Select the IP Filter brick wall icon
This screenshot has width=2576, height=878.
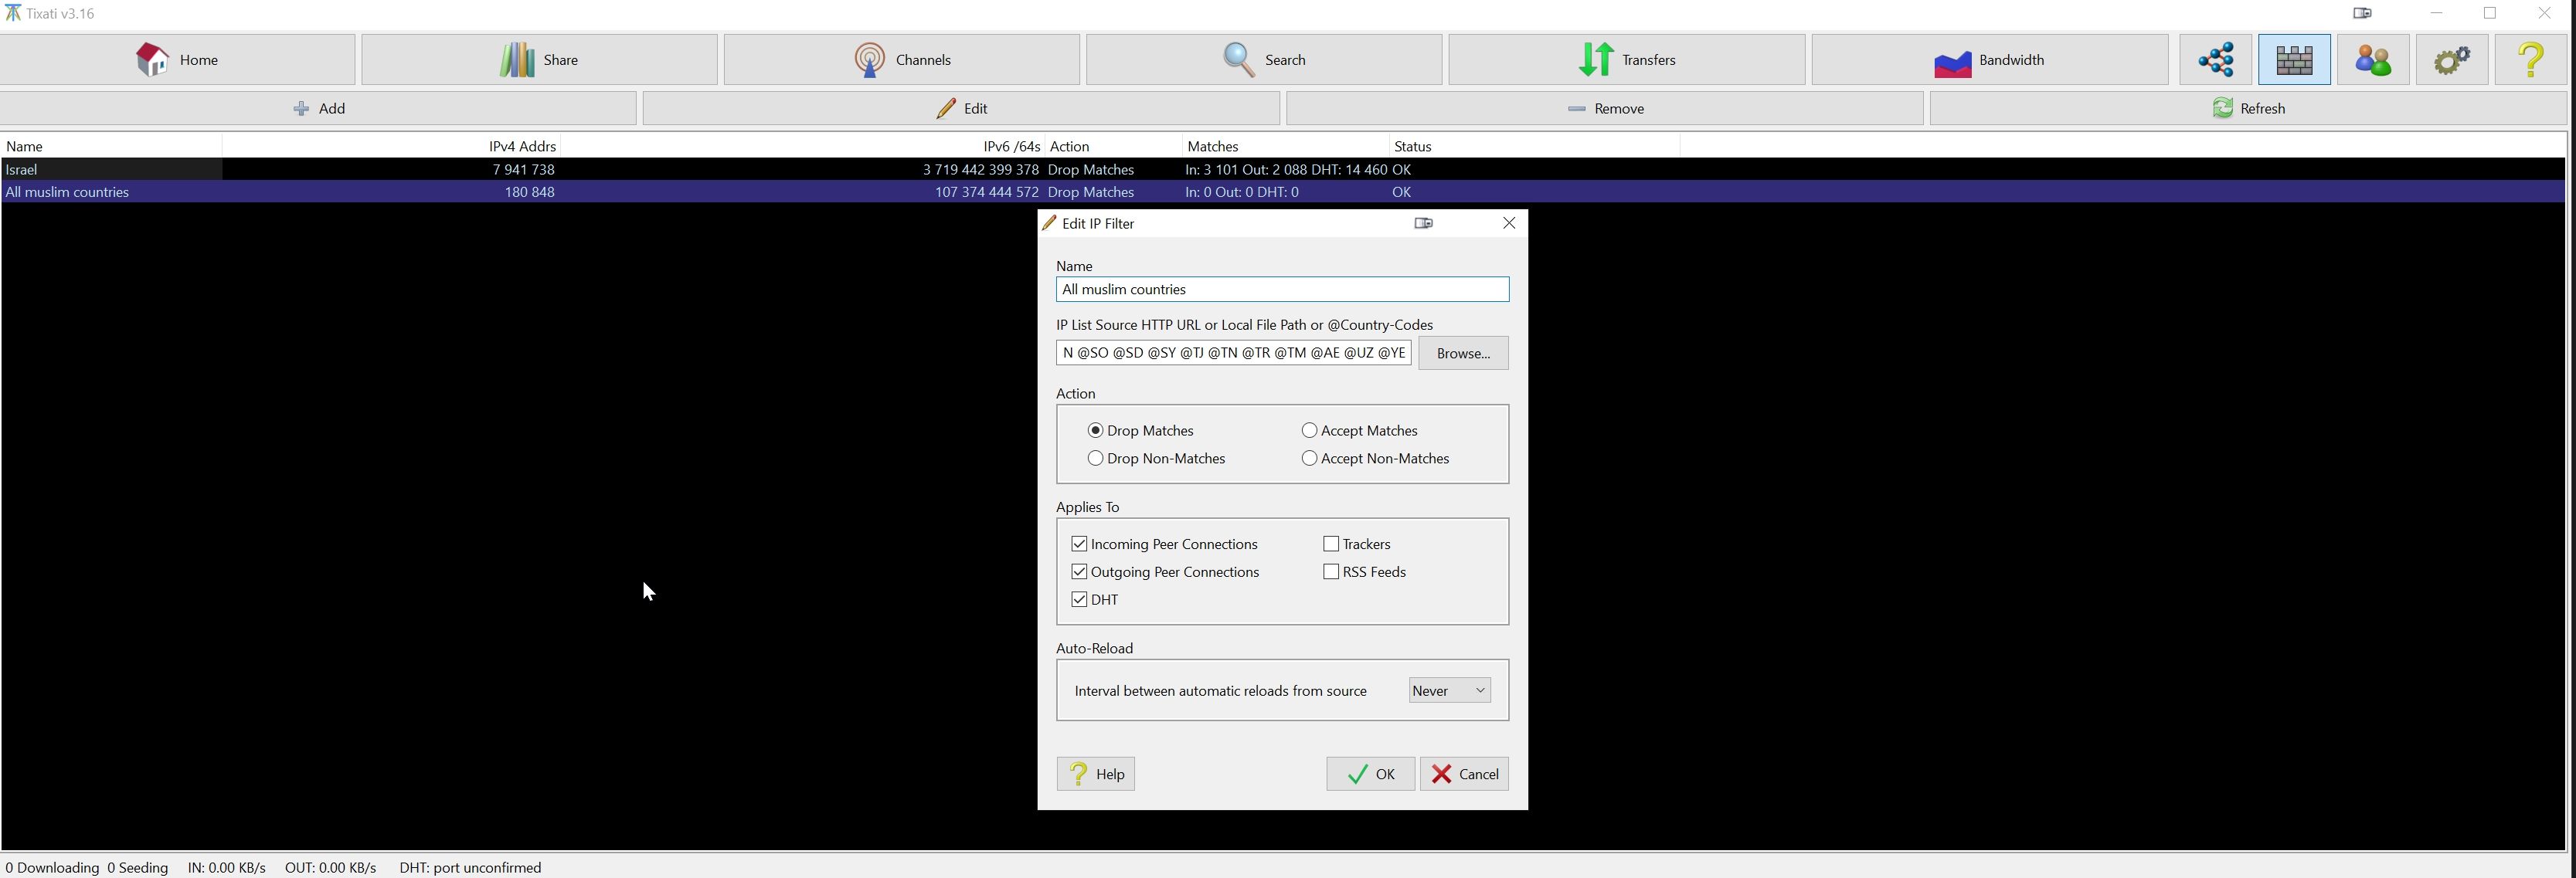click(2294, 60)
